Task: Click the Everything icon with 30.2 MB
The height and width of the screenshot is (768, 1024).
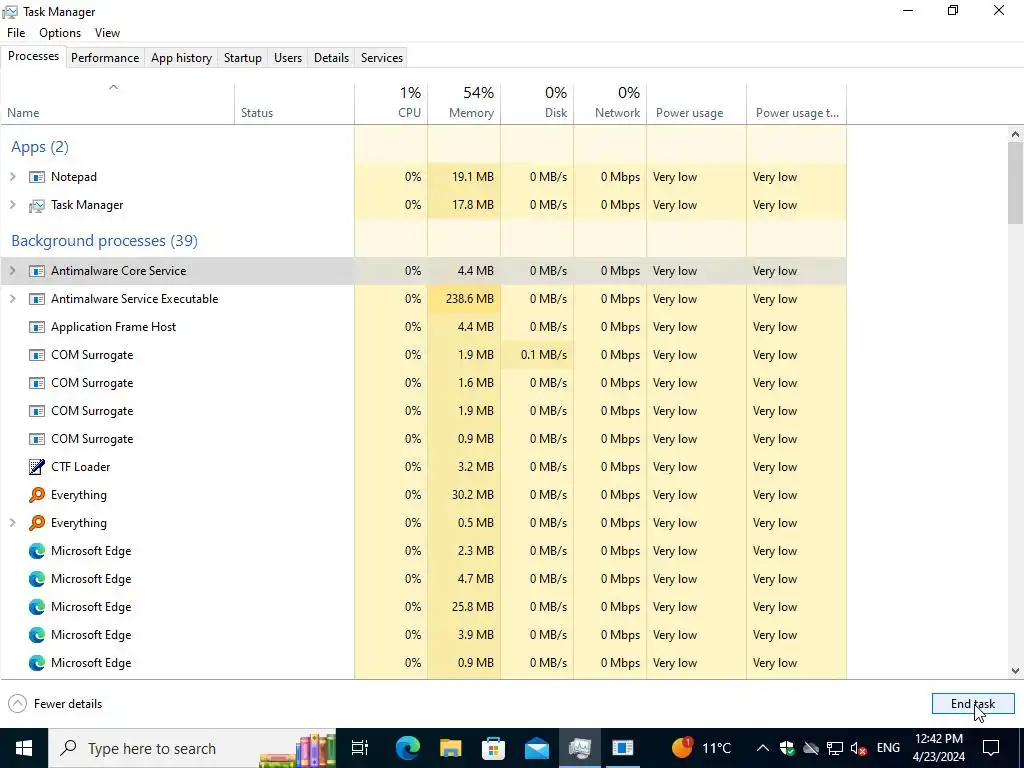Action: (x=37, y=495)
